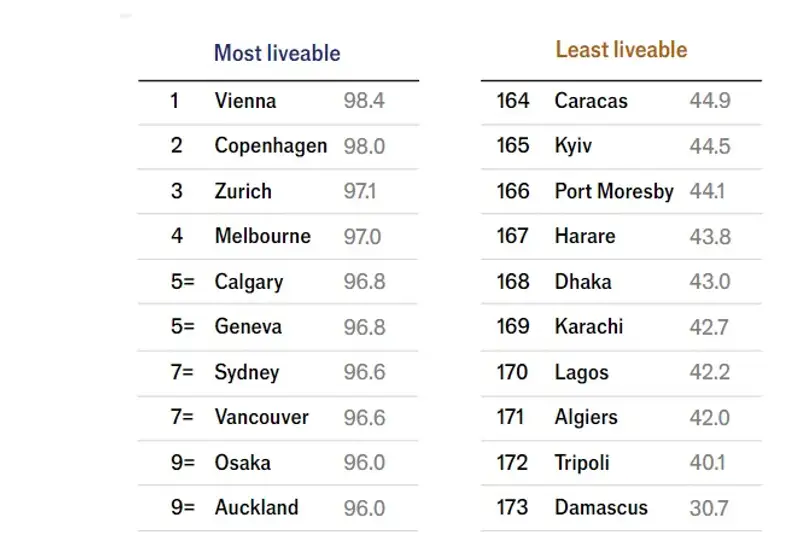The image size is (800, 543).
Task: Click Caracas in the least liveable list
Action: tap(591, 101)
